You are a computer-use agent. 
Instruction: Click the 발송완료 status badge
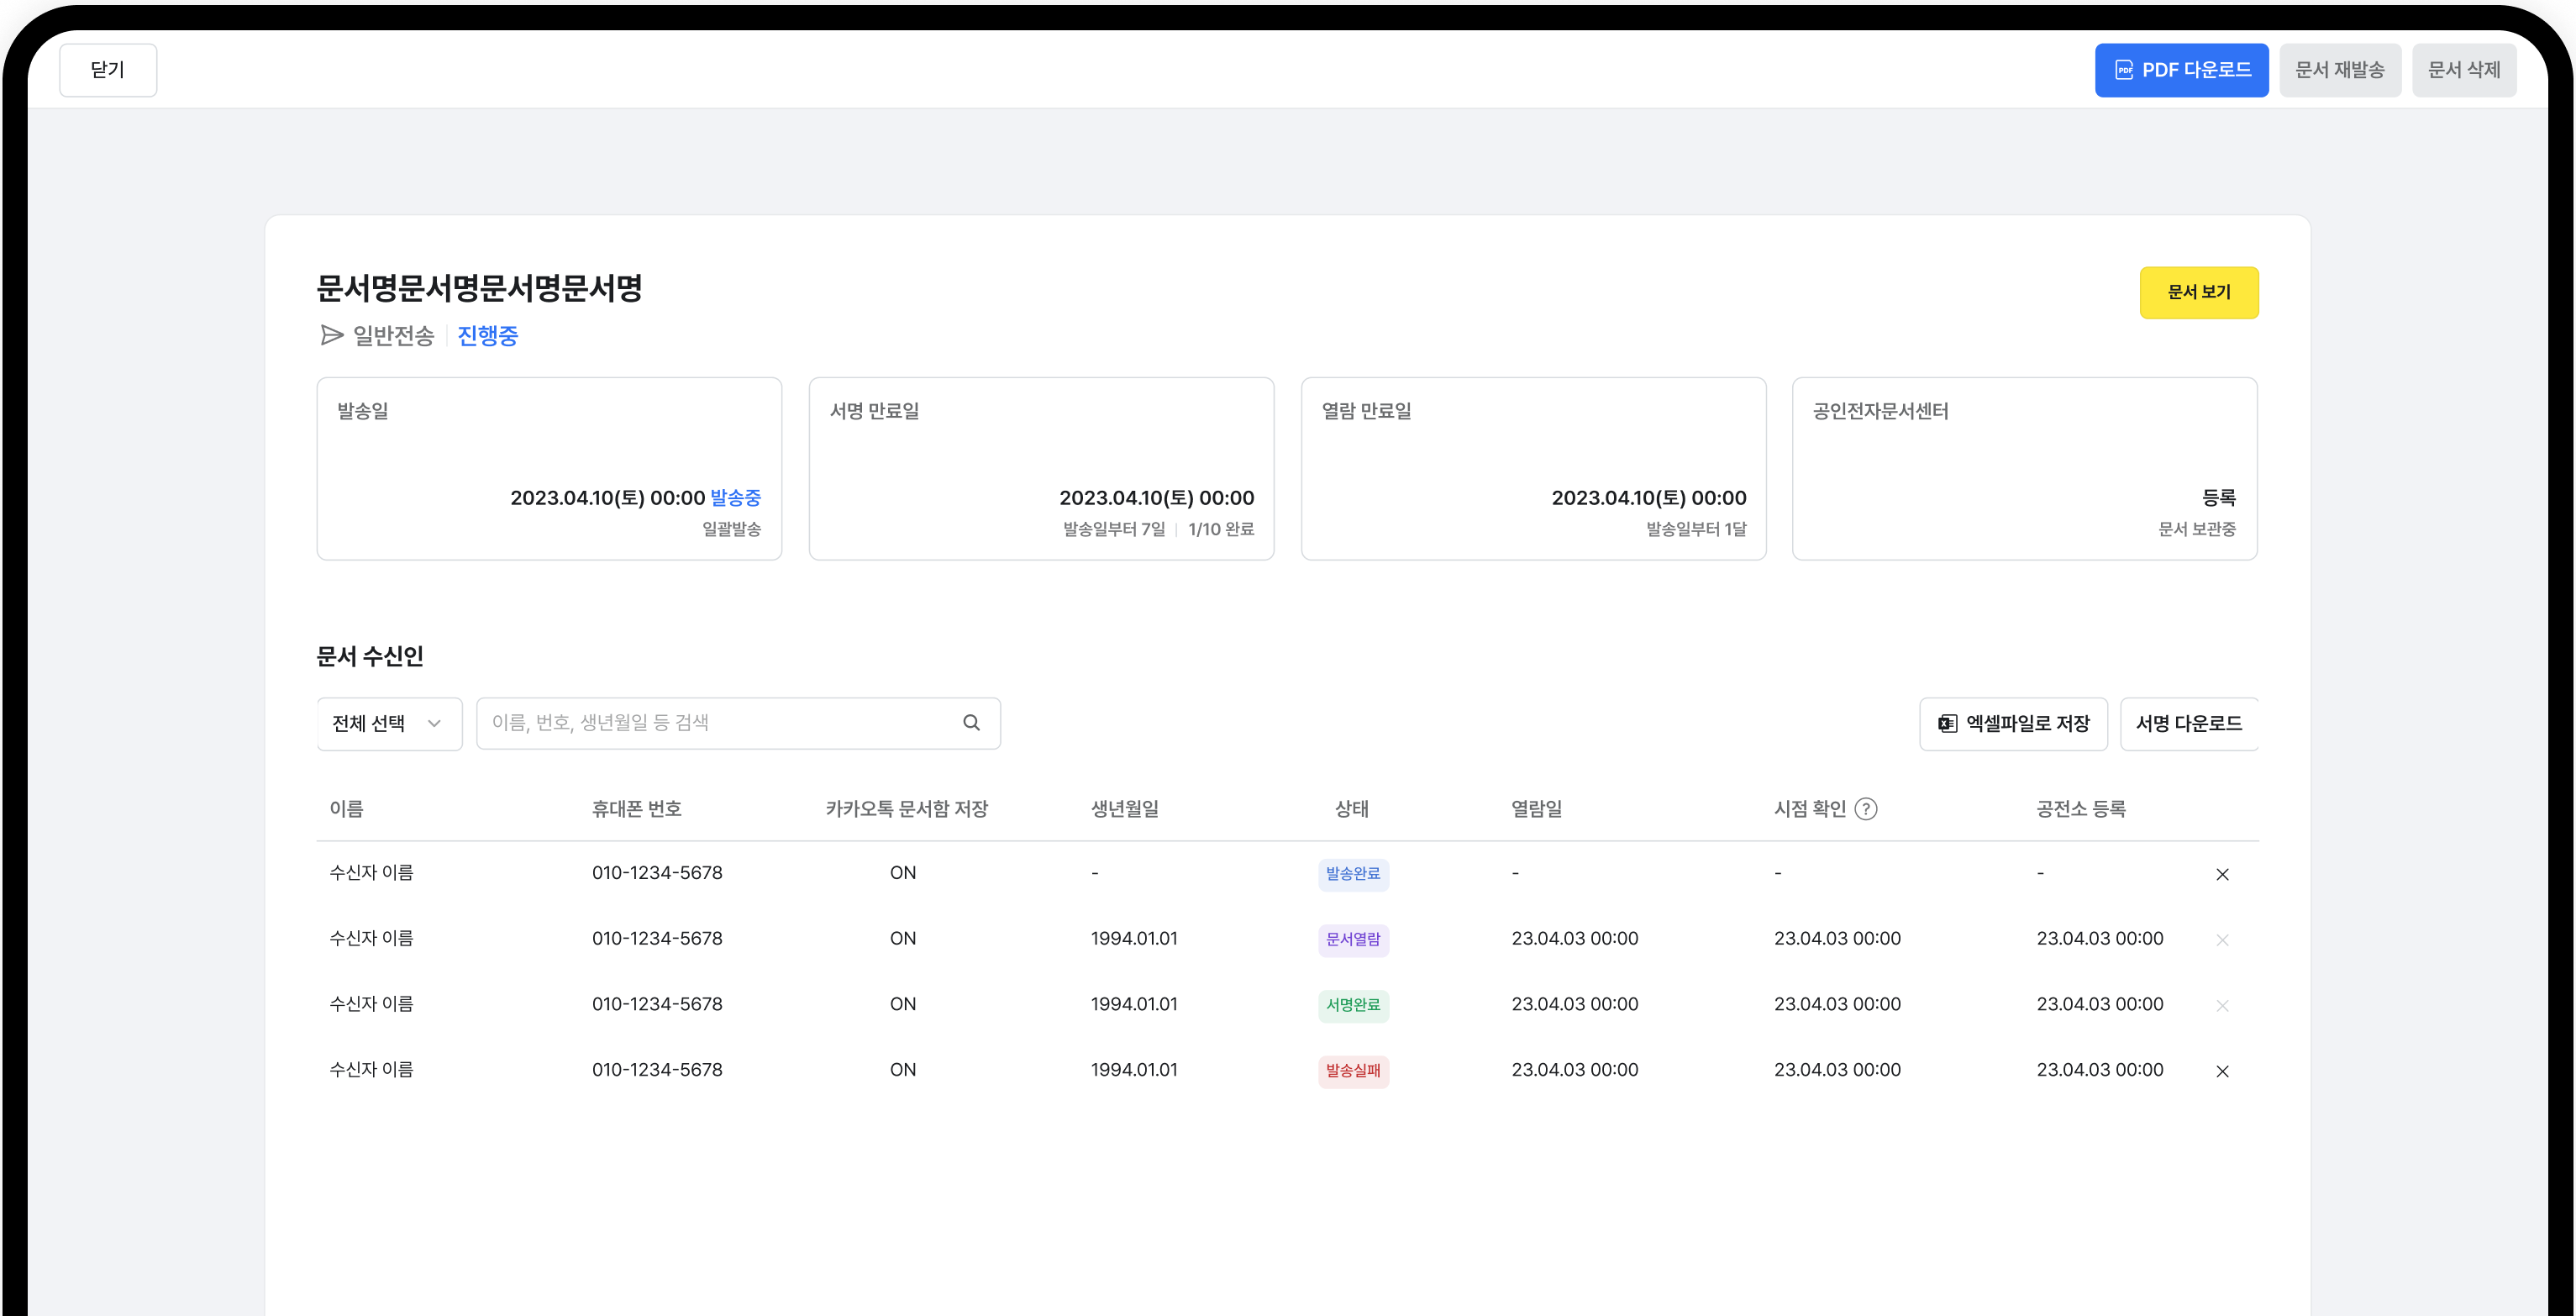(x=1353, y=874)
